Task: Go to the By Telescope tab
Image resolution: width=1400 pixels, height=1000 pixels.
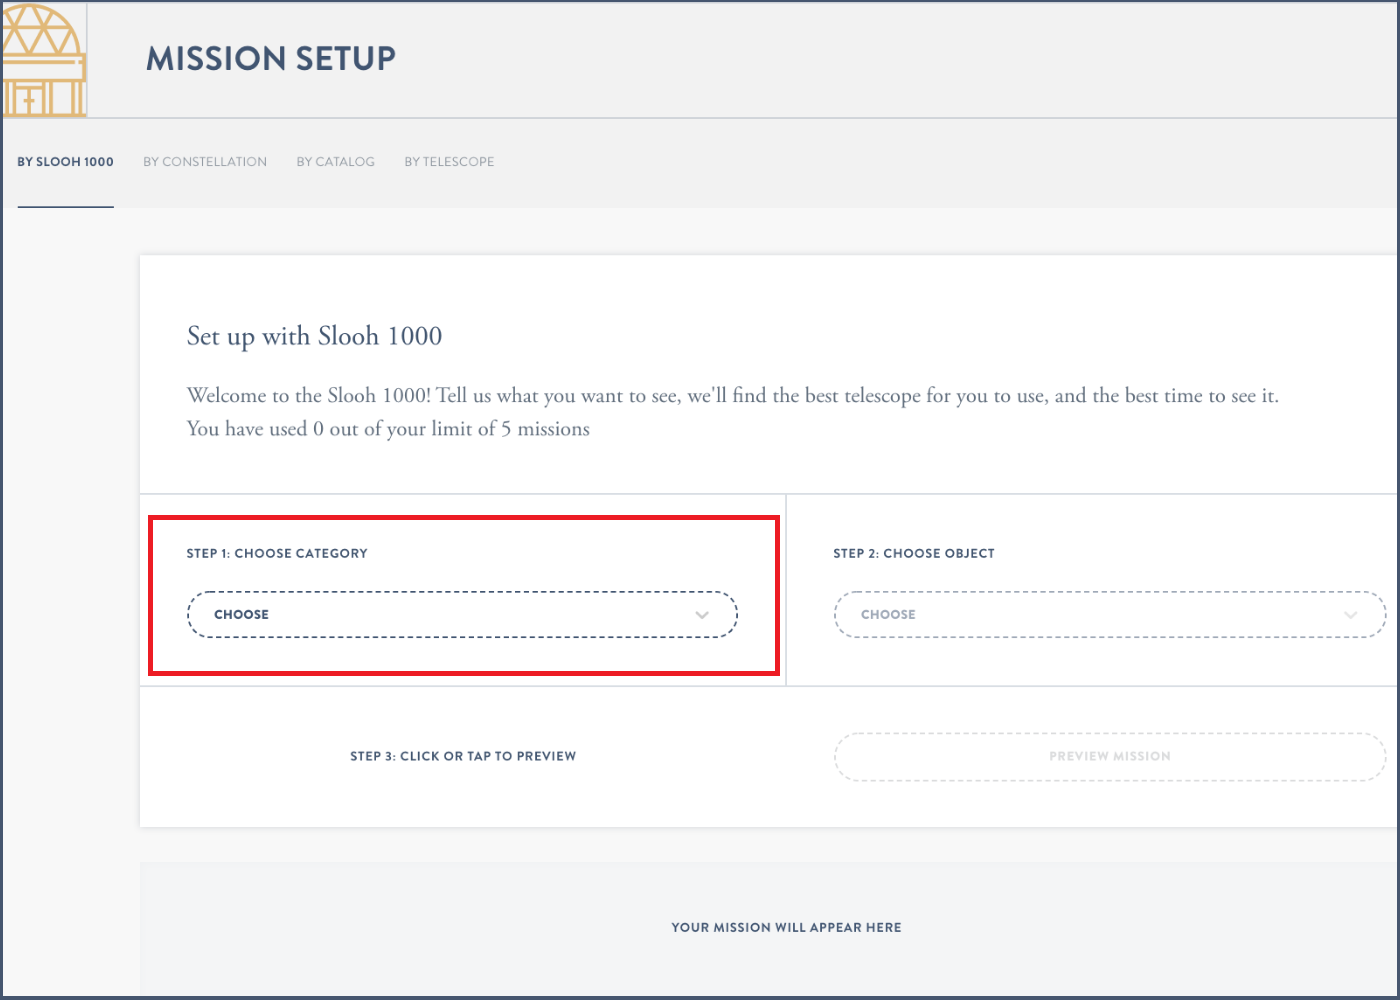Action: 449,162
